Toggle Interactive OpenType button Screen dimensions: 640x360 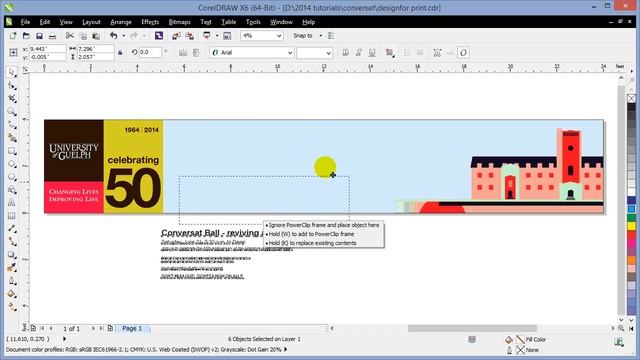(x=463, y=53)
